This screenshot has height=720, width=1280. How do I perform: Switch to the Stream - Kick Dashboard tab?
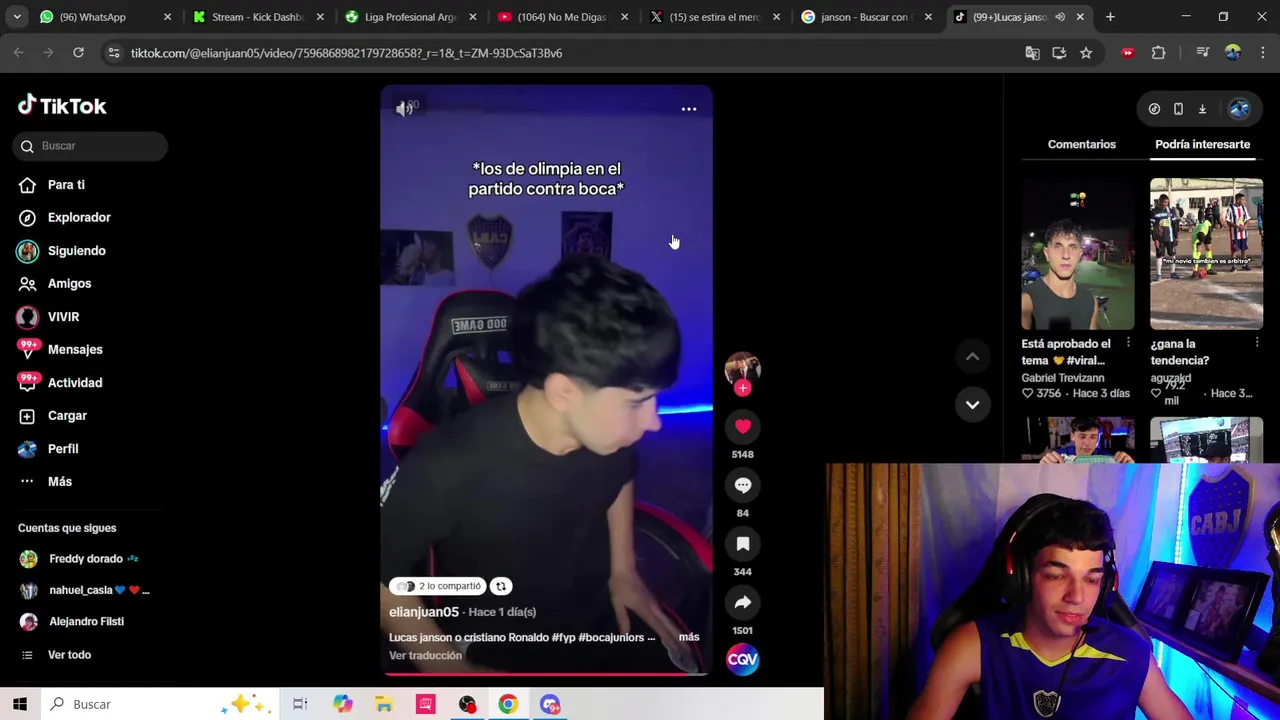point(258,17)
